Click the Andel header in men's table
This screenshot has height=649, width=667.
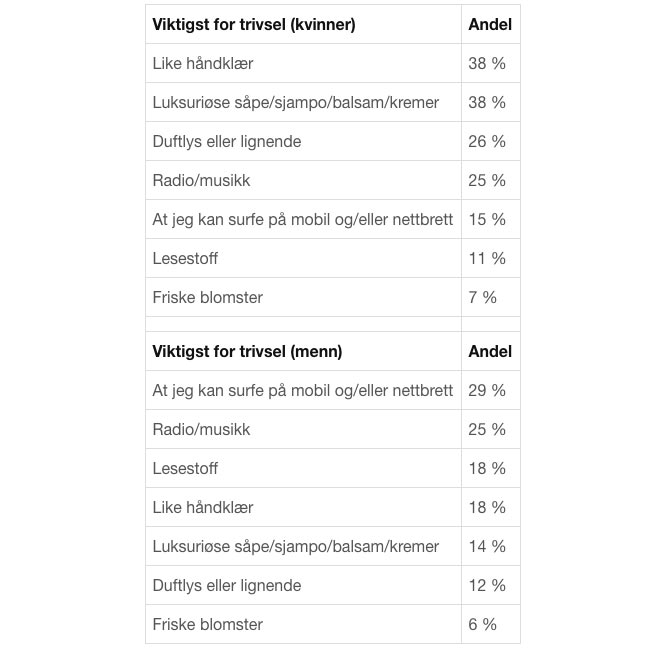point(490,351)
